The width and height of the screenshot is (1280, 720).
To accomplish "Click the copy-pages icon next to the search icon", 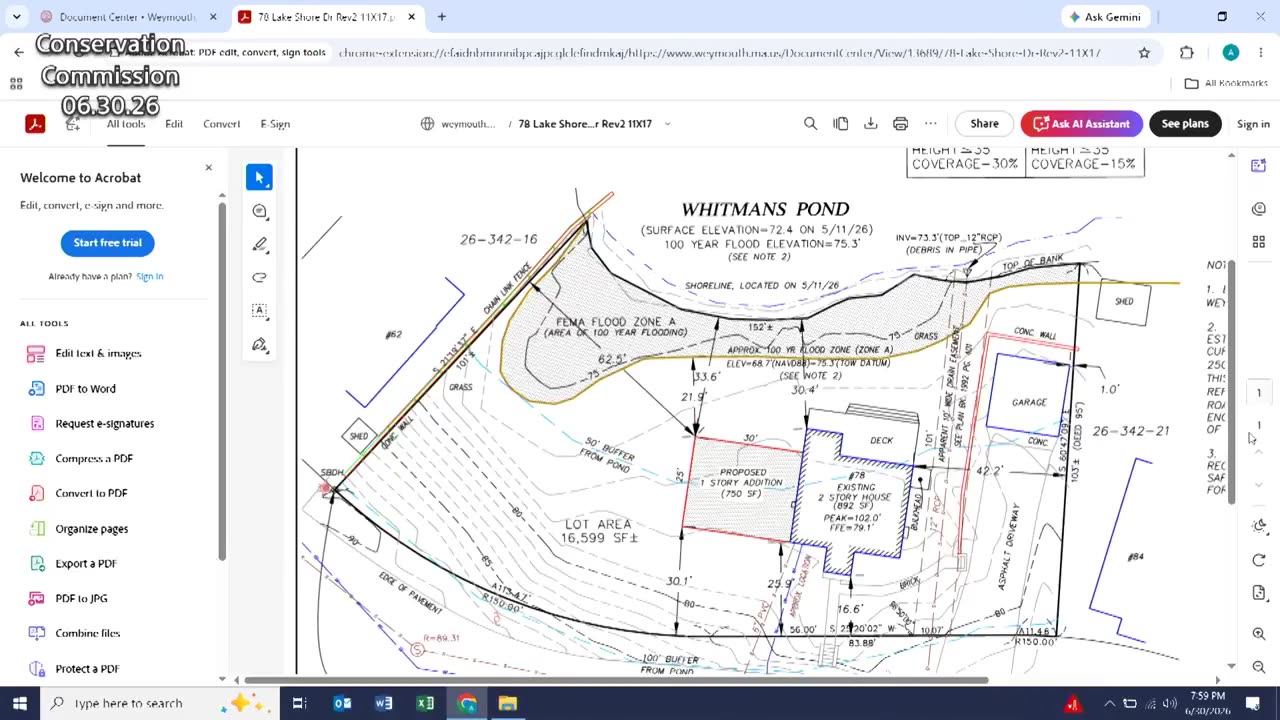I will (841, 124).
